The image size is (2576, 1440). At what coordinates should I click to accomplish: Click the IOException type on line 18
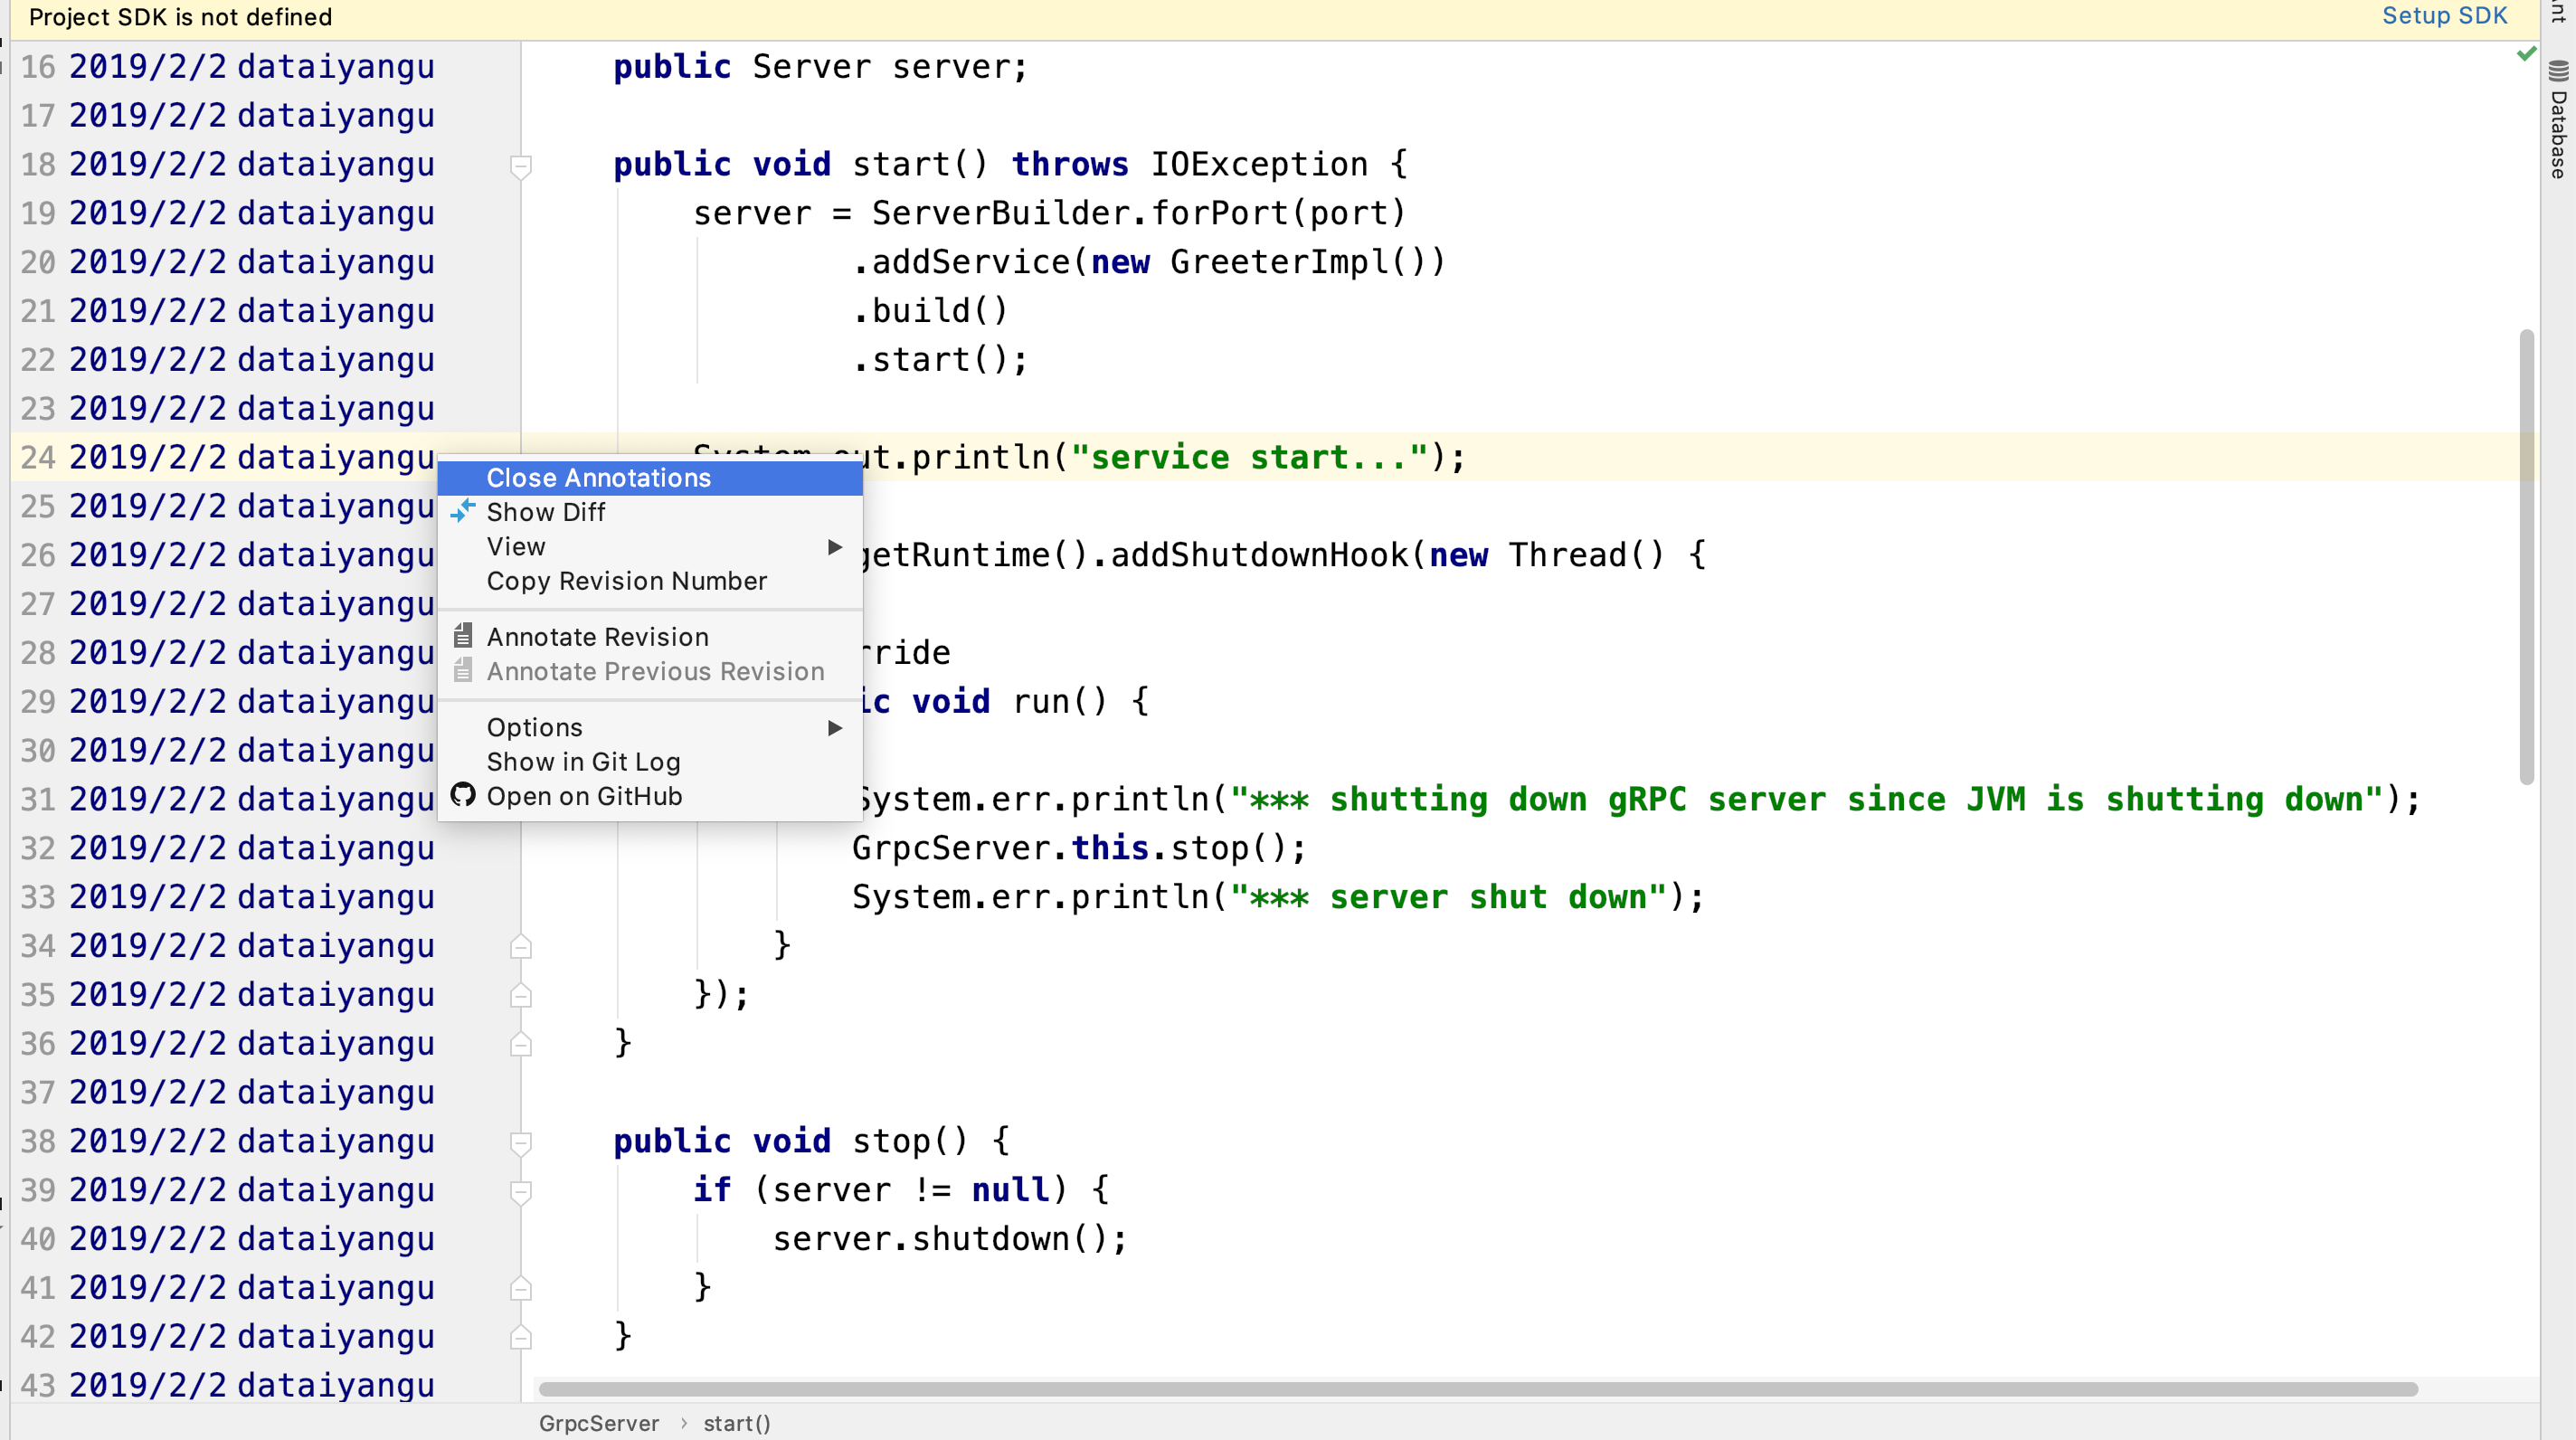[1259, 164]
